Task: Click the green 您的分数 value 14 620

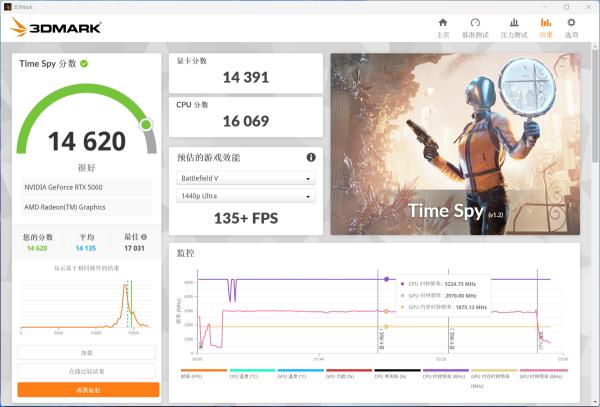Action: [37, 248]
